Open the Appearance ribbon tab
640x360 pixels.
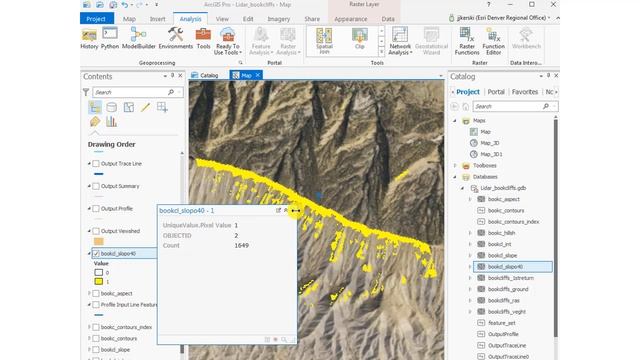[x=351, y=19]
